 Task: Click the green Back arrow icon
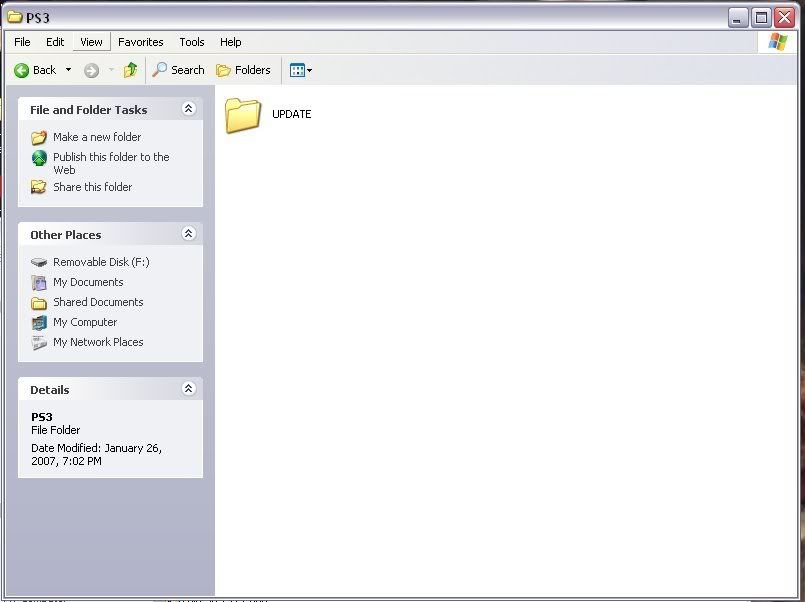coord(22,70)
